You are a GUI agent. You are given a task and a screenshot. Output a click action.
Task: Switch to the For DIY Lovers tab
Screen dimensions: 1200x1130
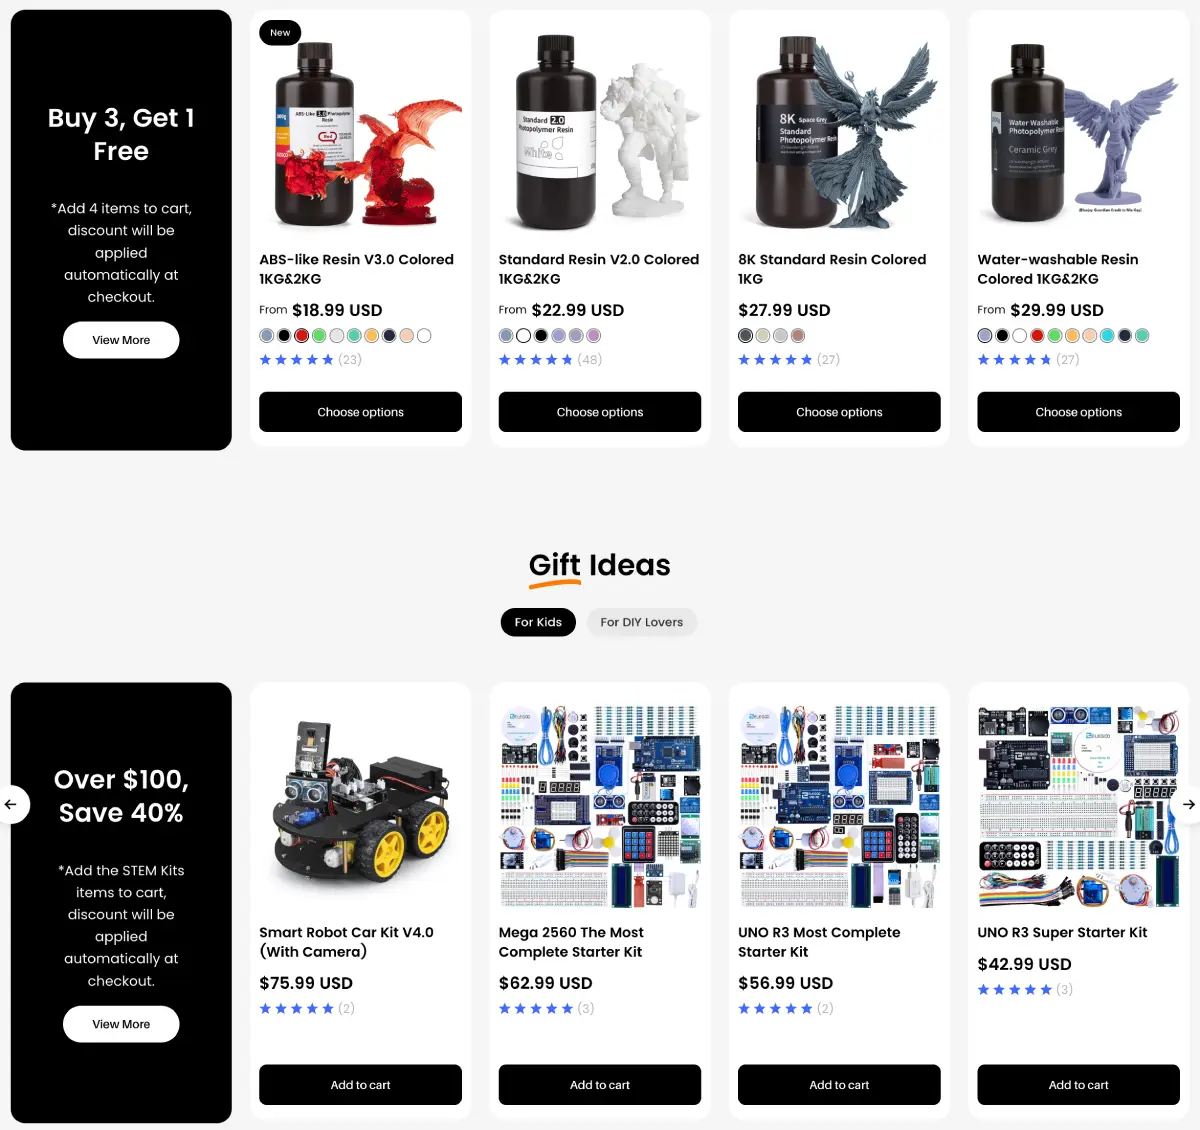642,622
